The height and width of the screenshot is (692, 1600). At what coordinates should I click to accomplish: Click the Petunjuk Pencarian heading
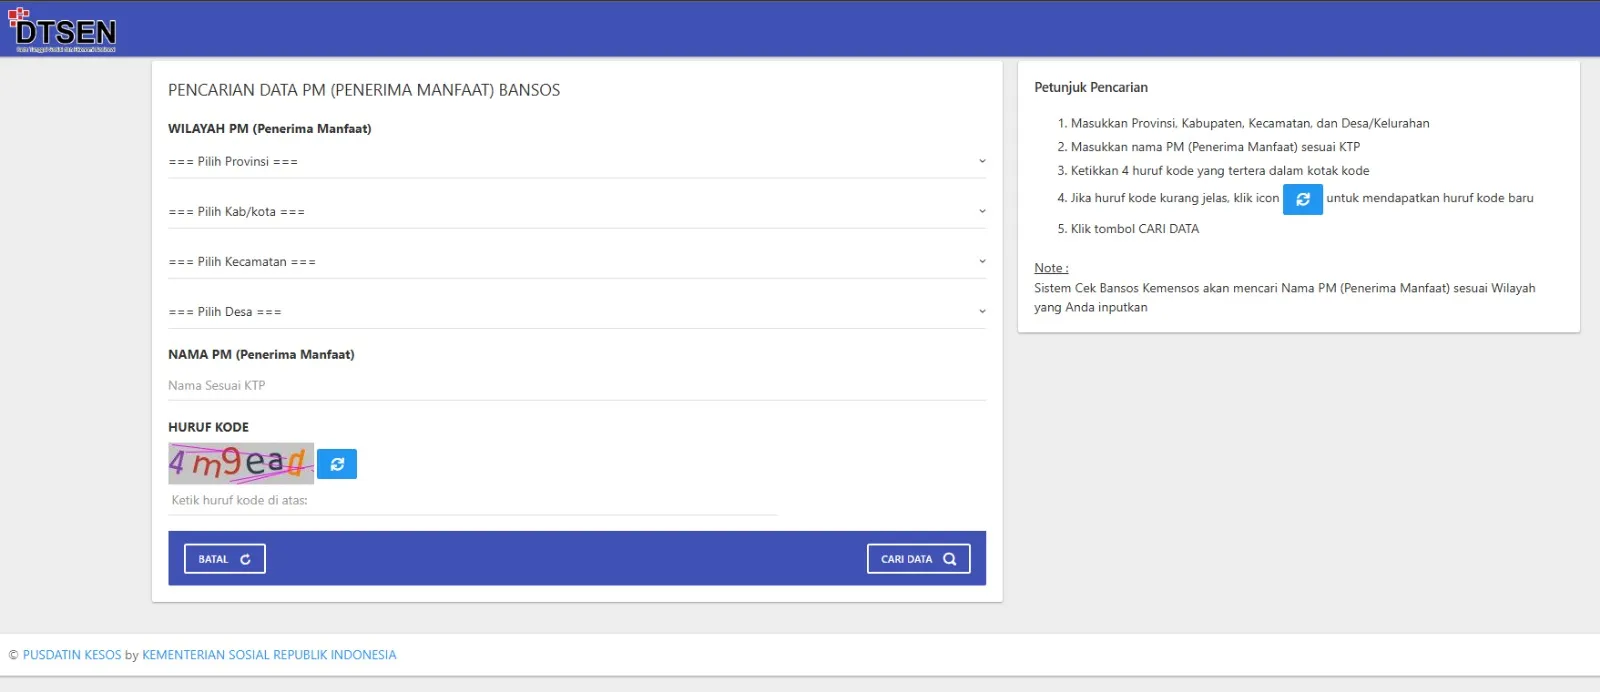[x=1091, y=88]
